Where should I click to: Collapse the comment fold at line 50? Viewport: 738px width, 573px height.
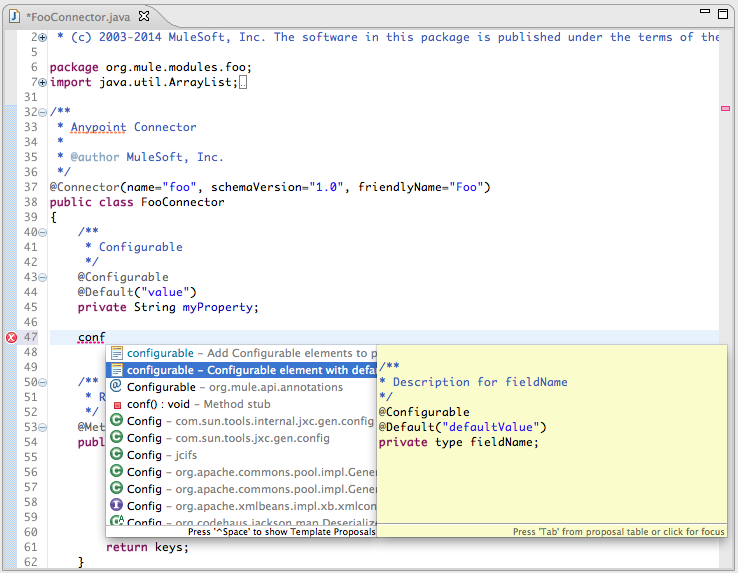(42, 382)
